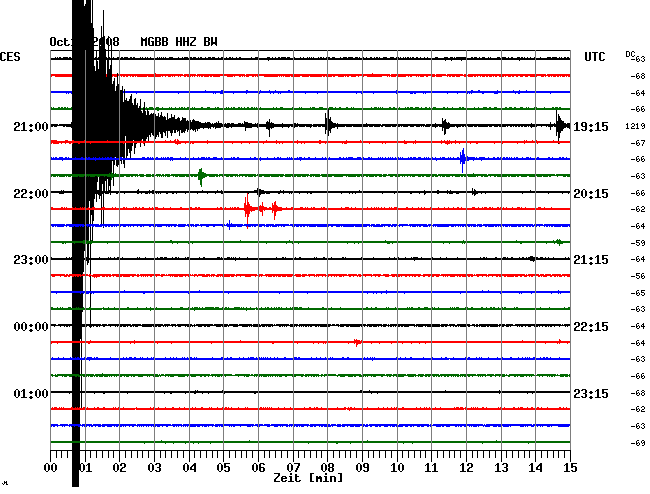Click minute axis tick label 13

pos(501,468)
